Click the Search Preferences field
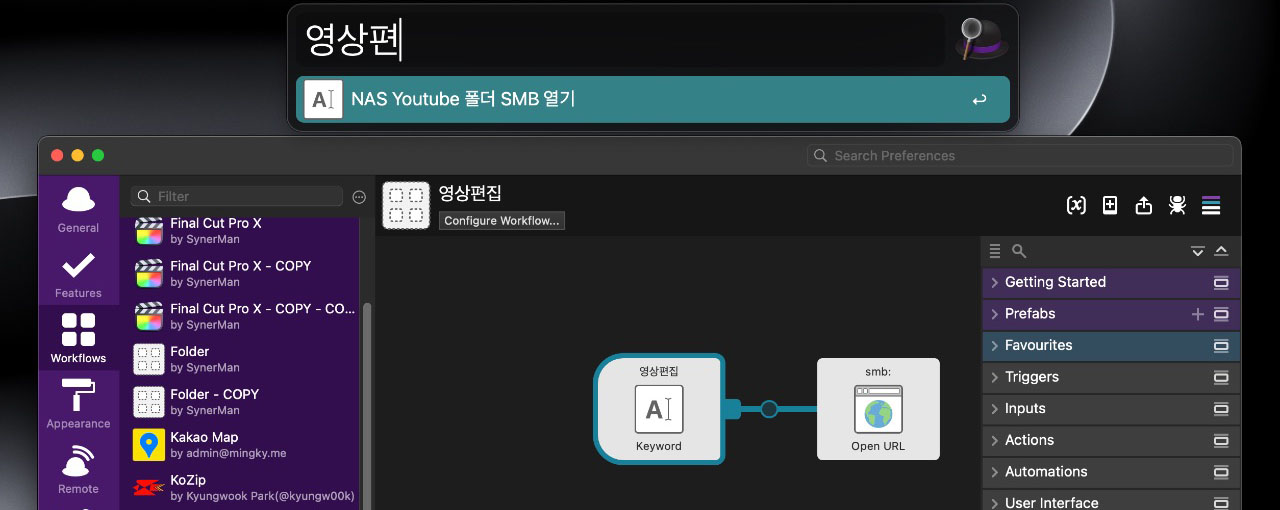 (1020, 156)
